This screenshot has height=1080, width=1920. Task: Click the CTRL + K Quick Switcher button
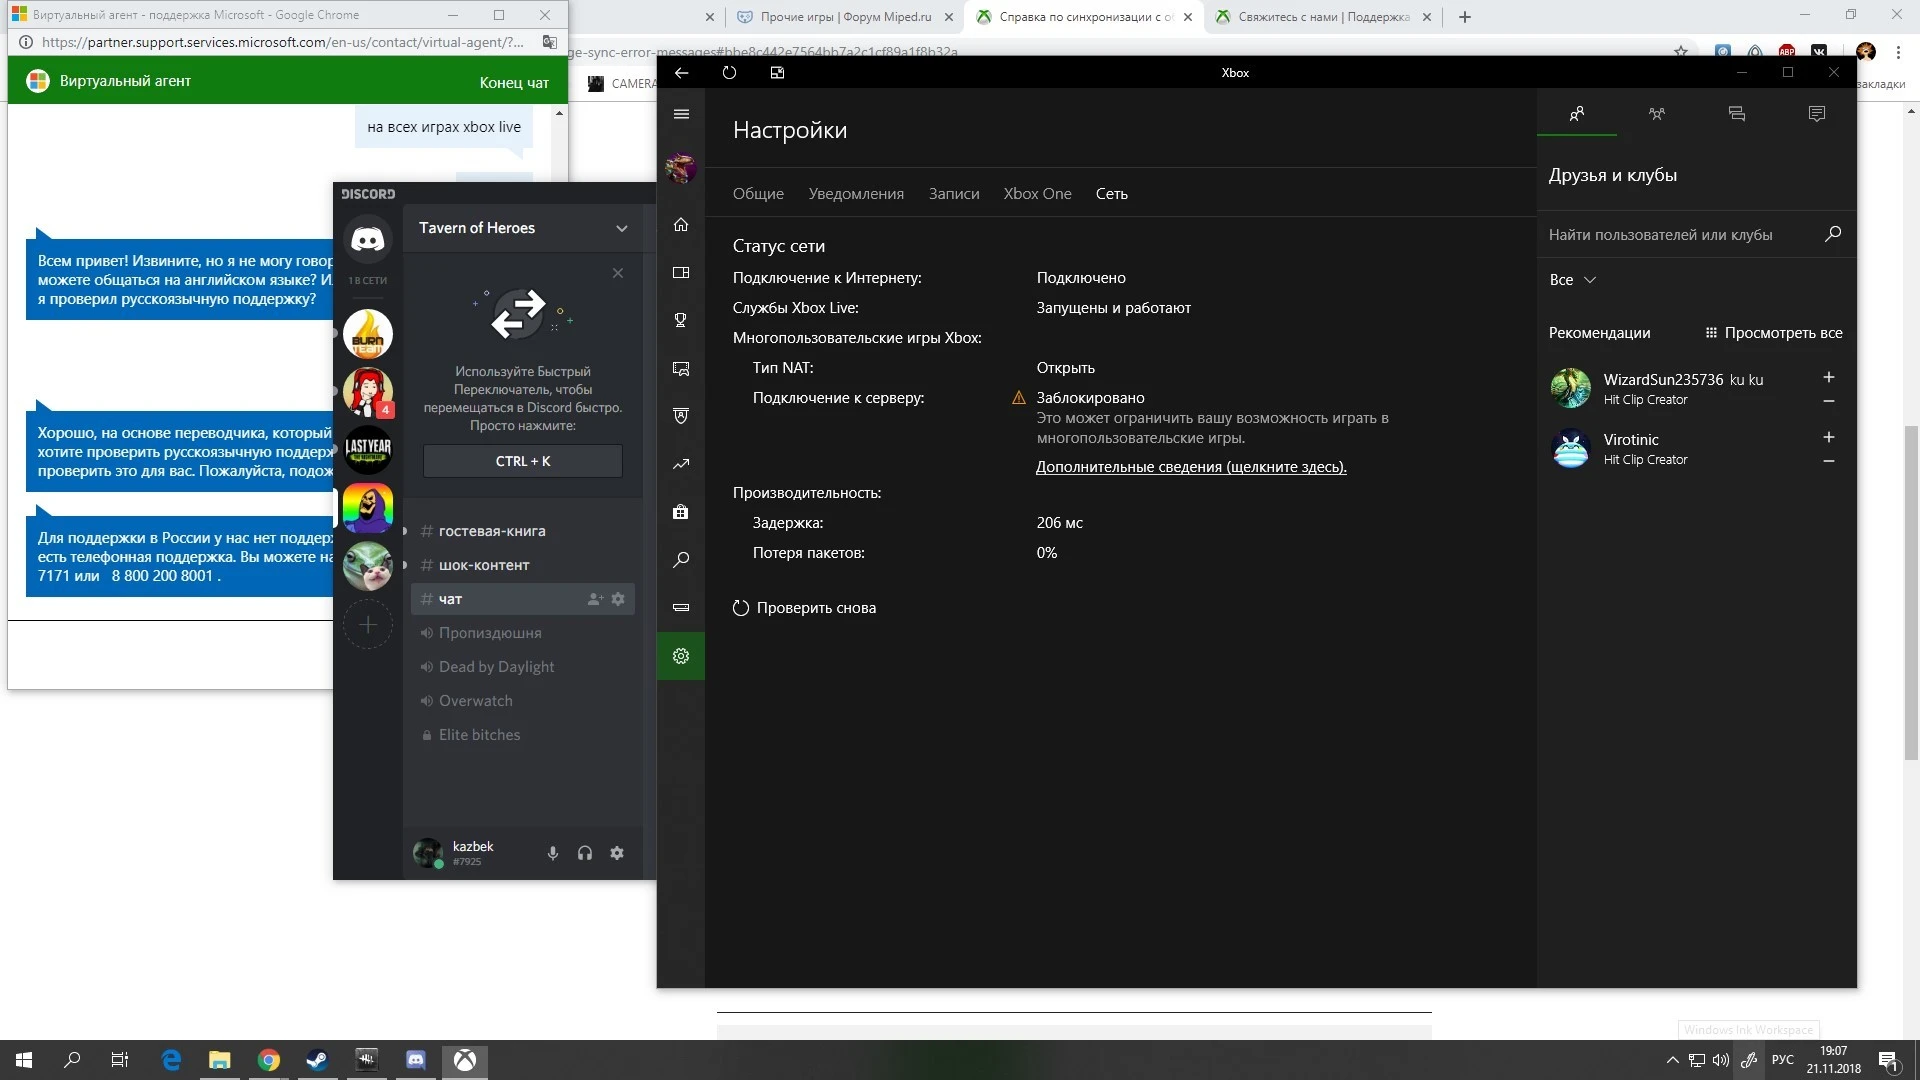[523, 461]
